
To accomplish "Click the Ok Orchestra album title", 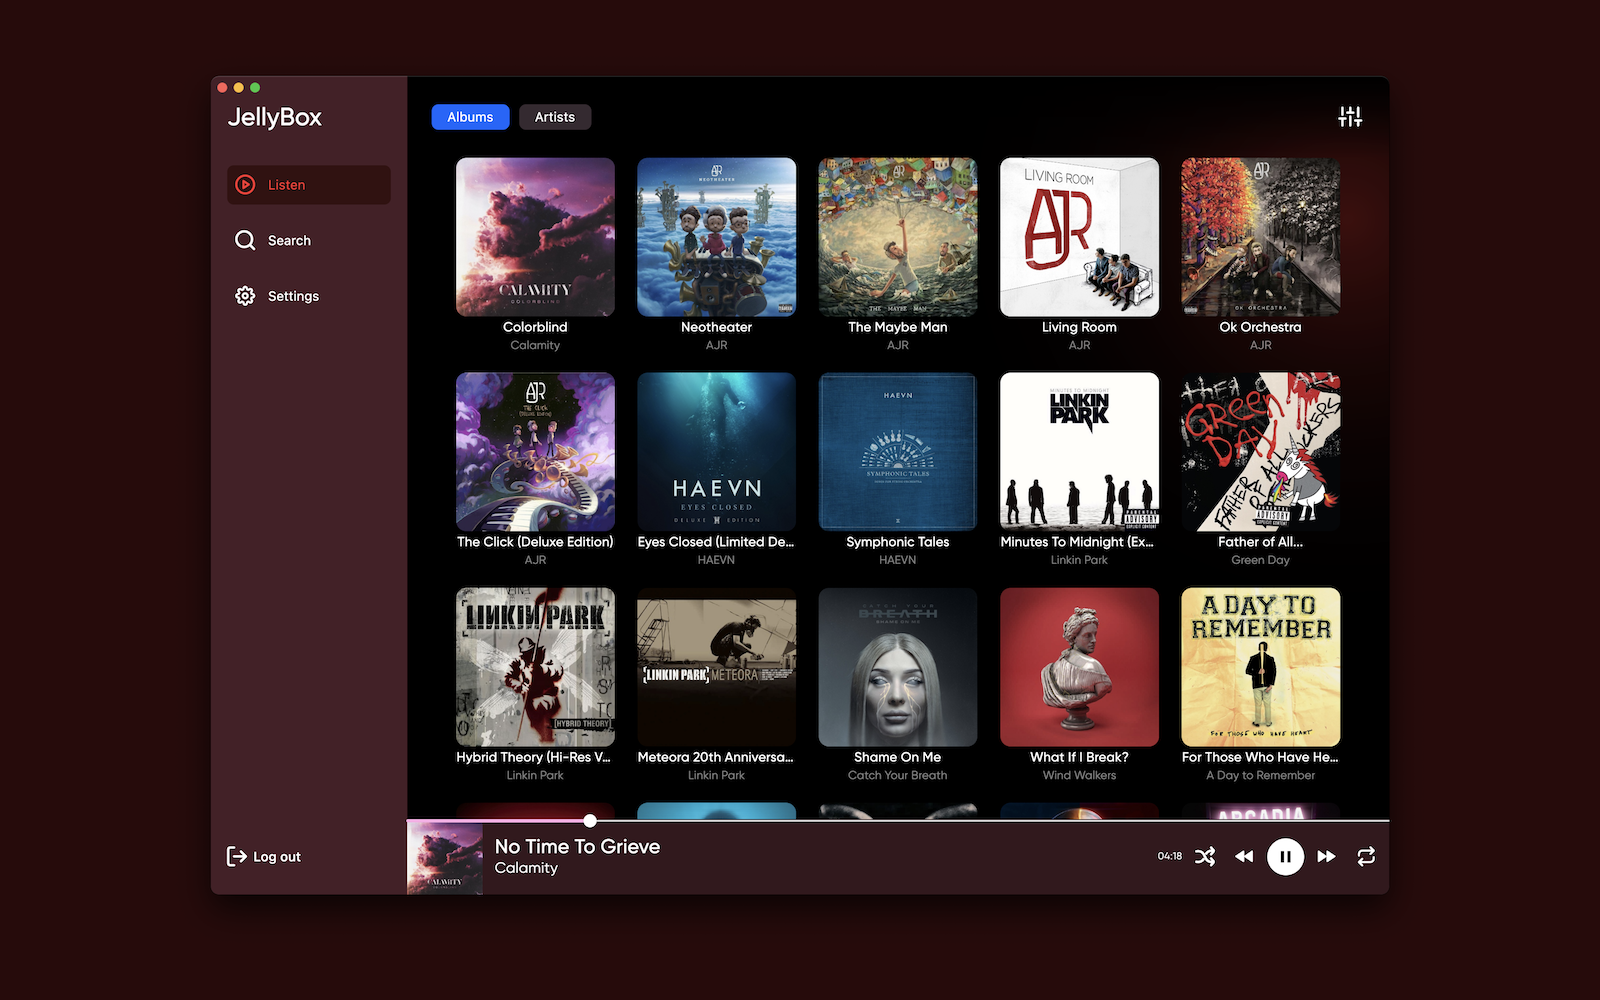I will [1260, 327].
